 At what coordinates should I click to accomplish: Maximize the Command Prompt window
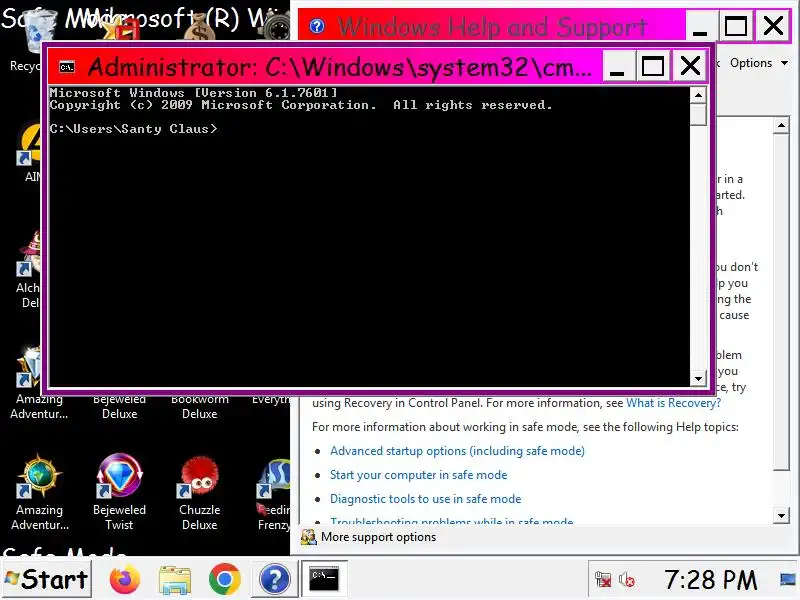[x=653, y=66]
